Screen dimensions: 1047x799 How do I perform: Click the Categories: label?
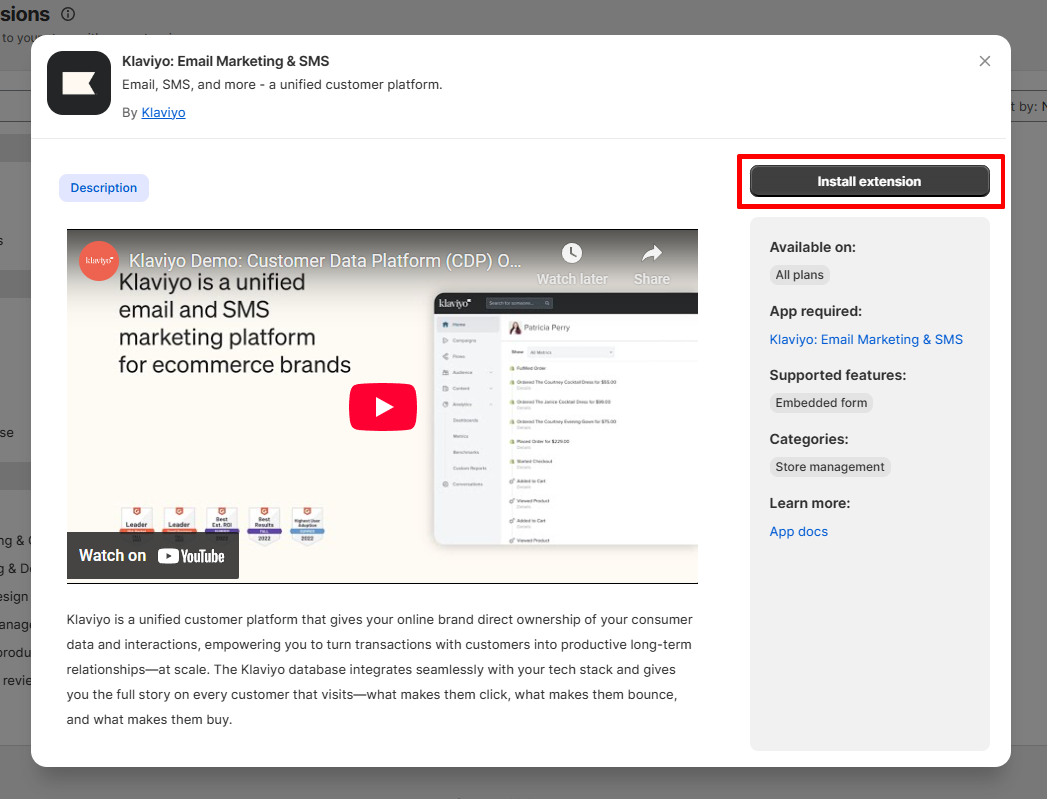tap(809, 440)
